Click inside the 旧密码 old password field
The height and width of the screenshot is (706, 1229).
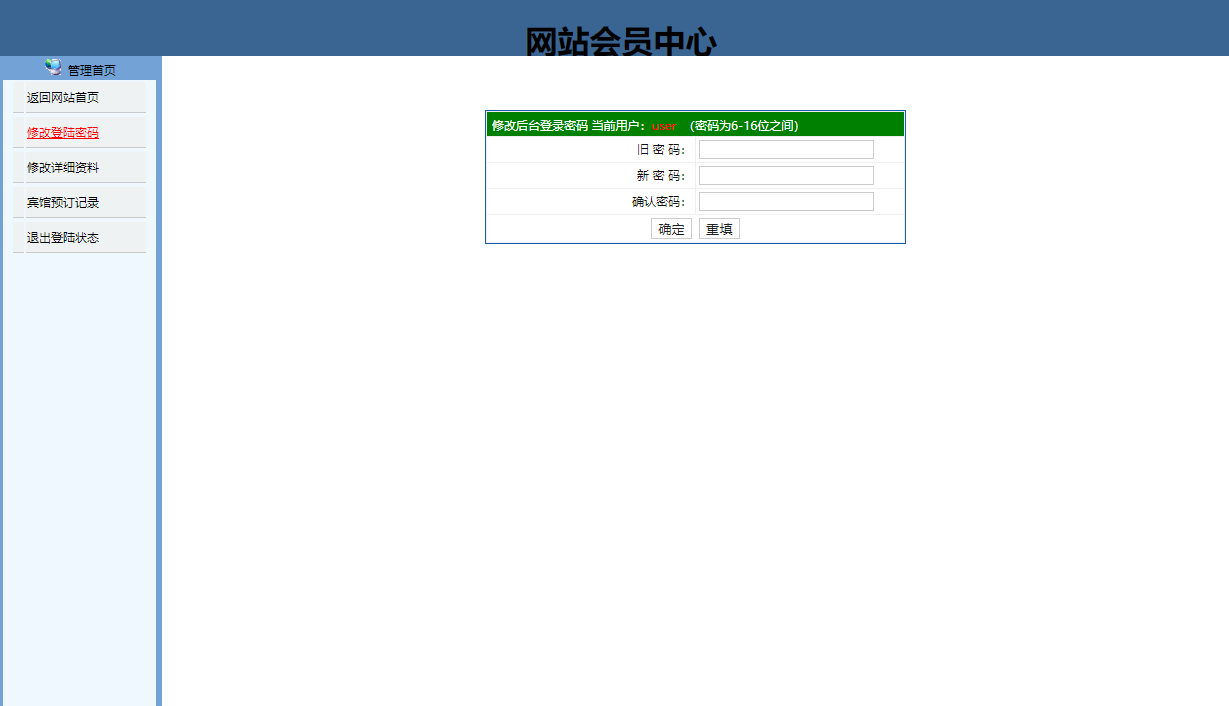[785, 148]
